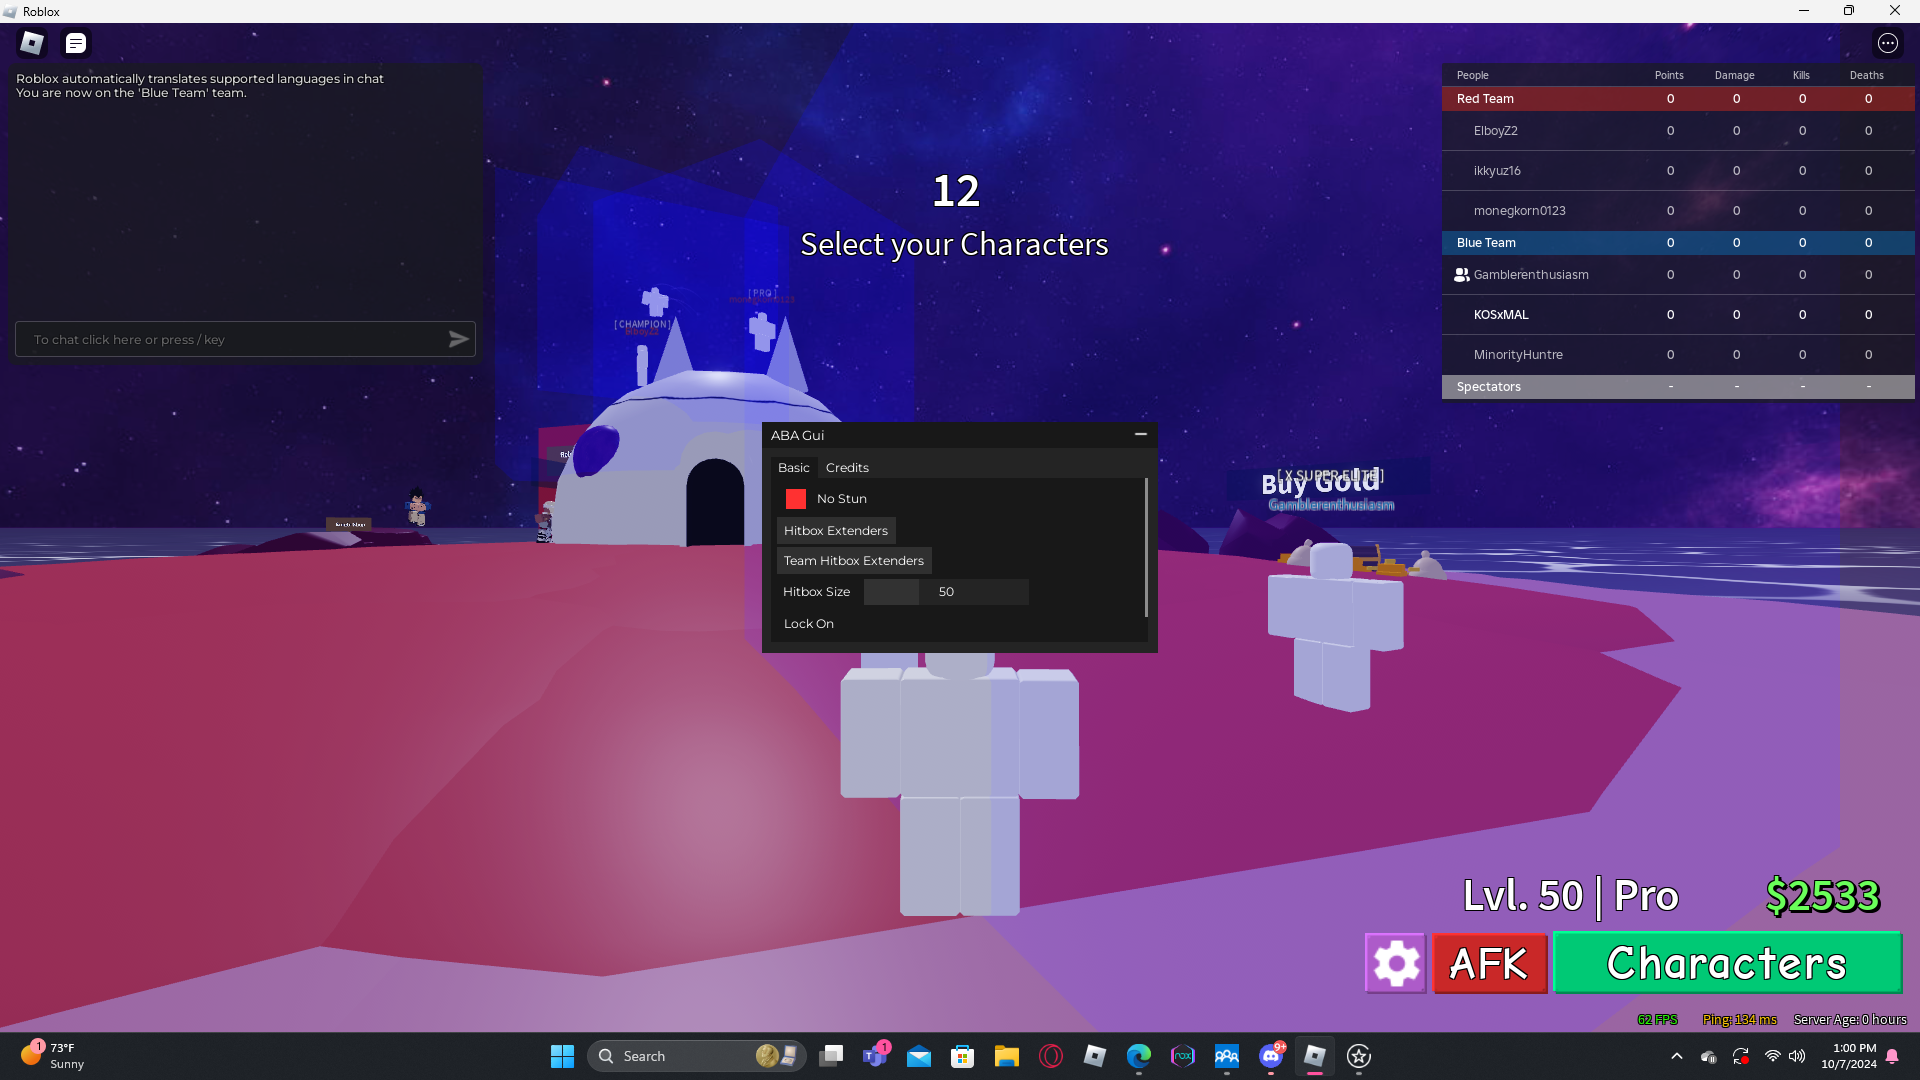Open the Roblox main menu icon

point(32,43)
